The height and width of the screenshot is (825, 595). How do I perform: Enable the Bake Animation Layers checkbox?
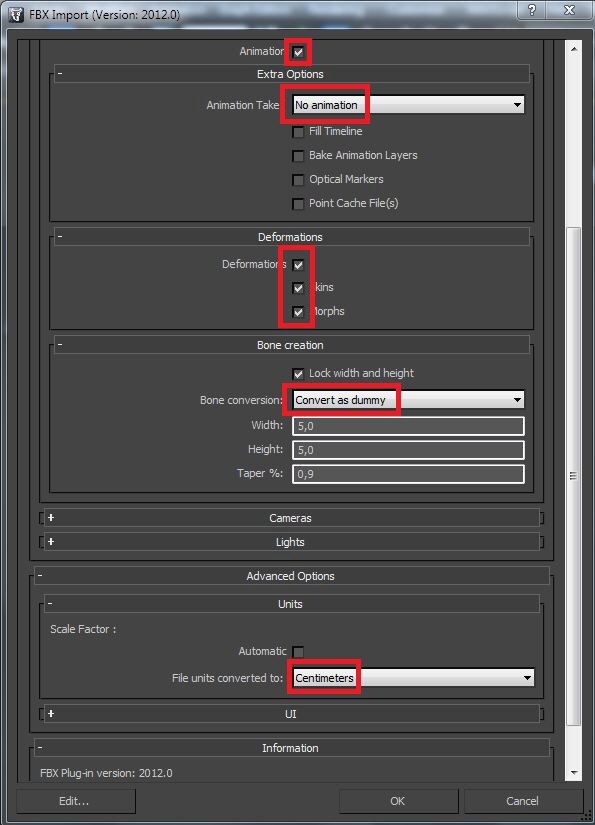tap(298, 156)
